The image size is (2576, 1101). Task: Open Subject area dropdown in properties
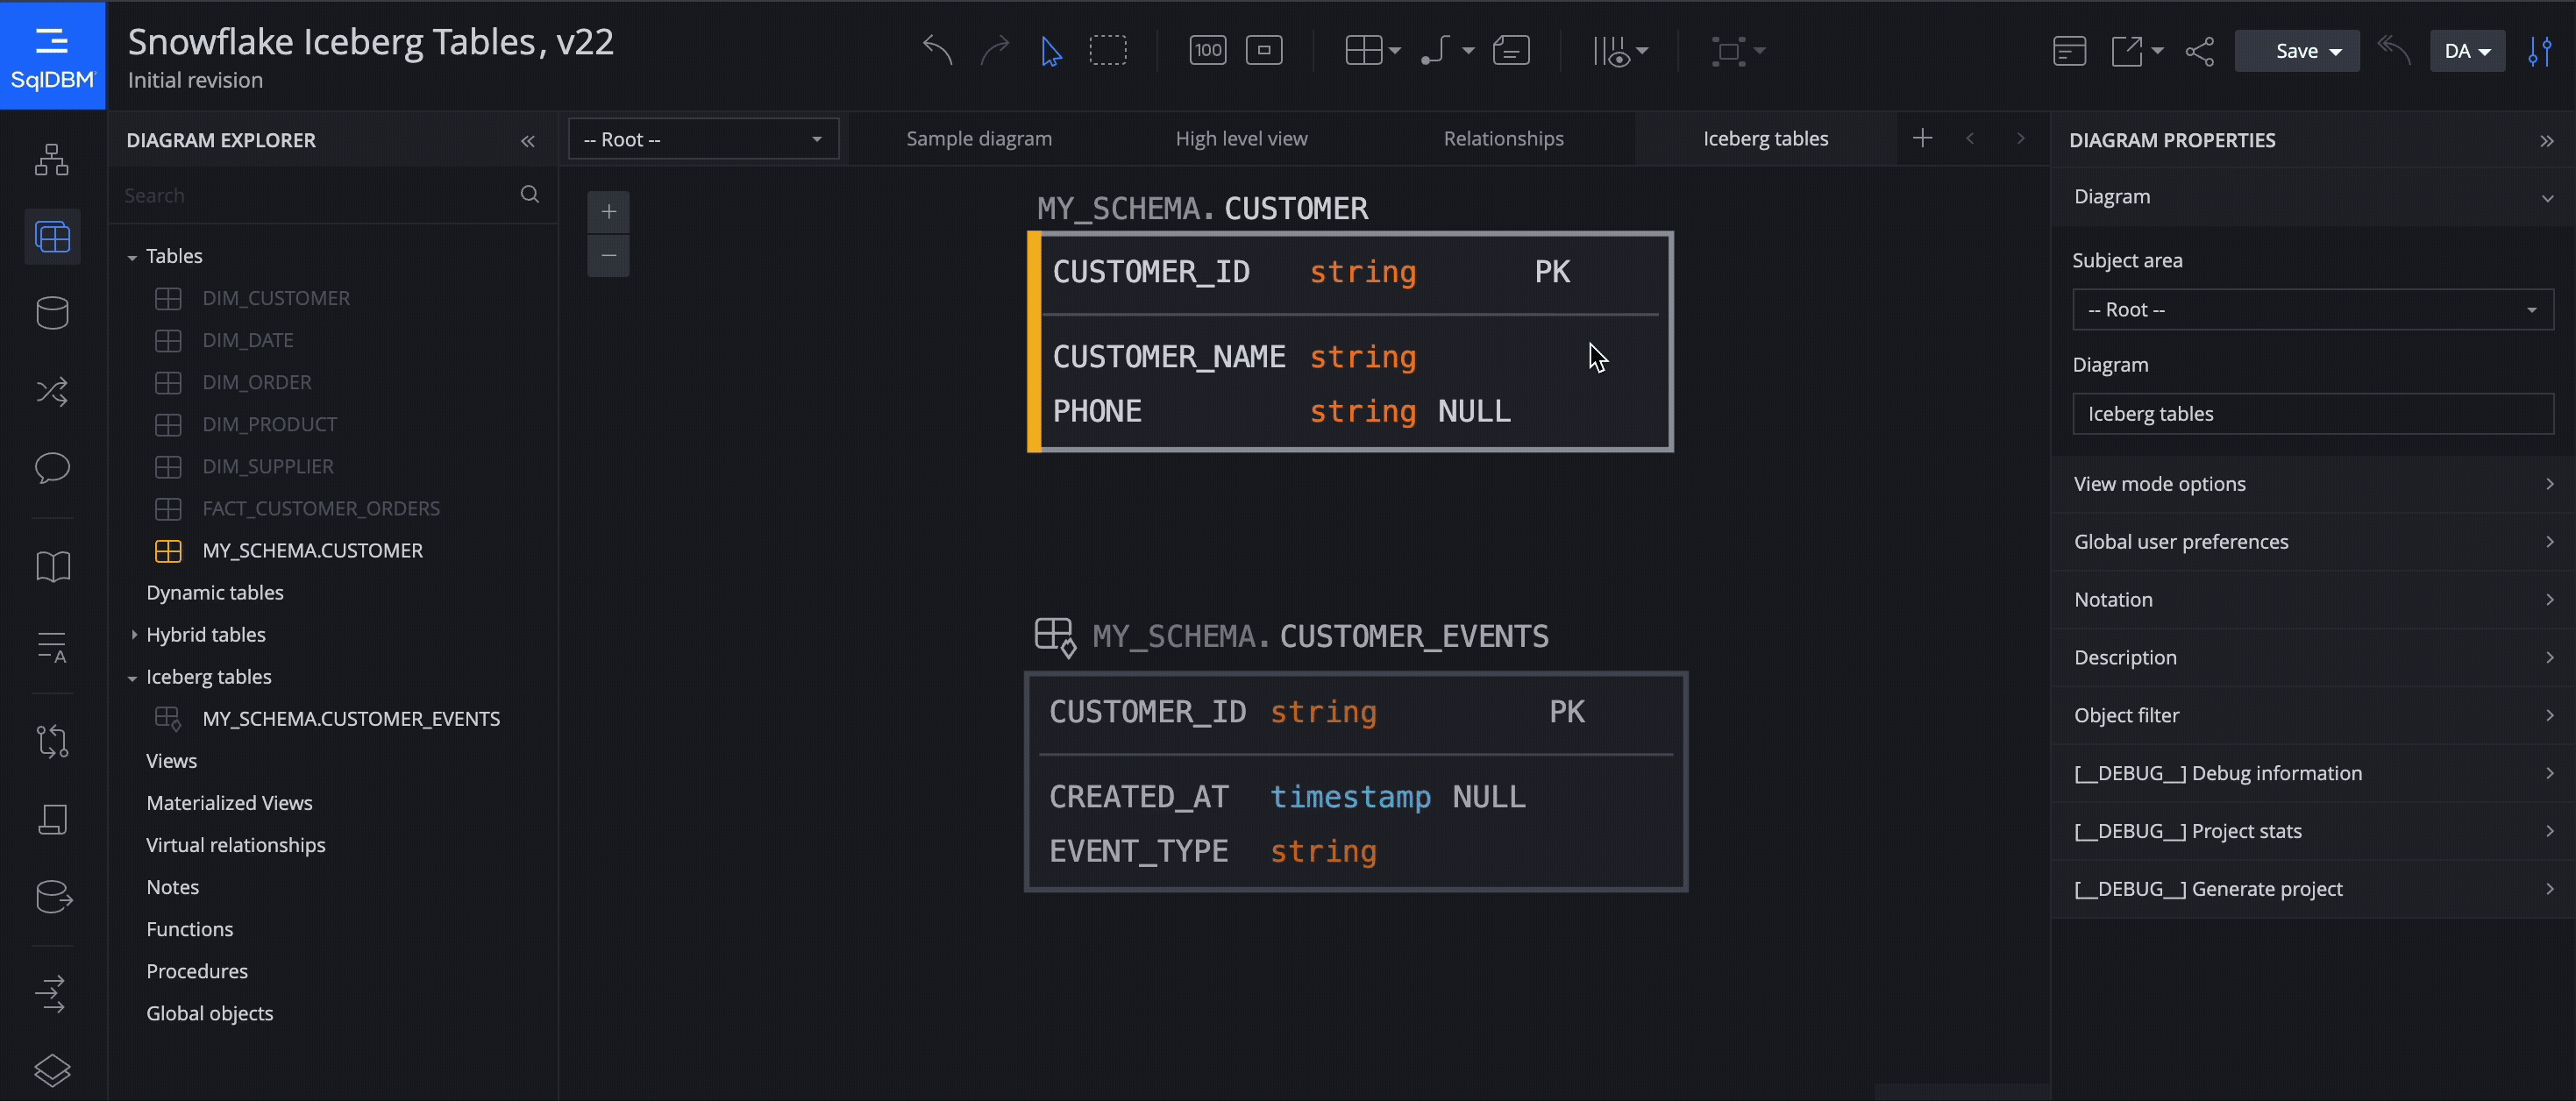pyautogui.click(x=2312, y=310)
